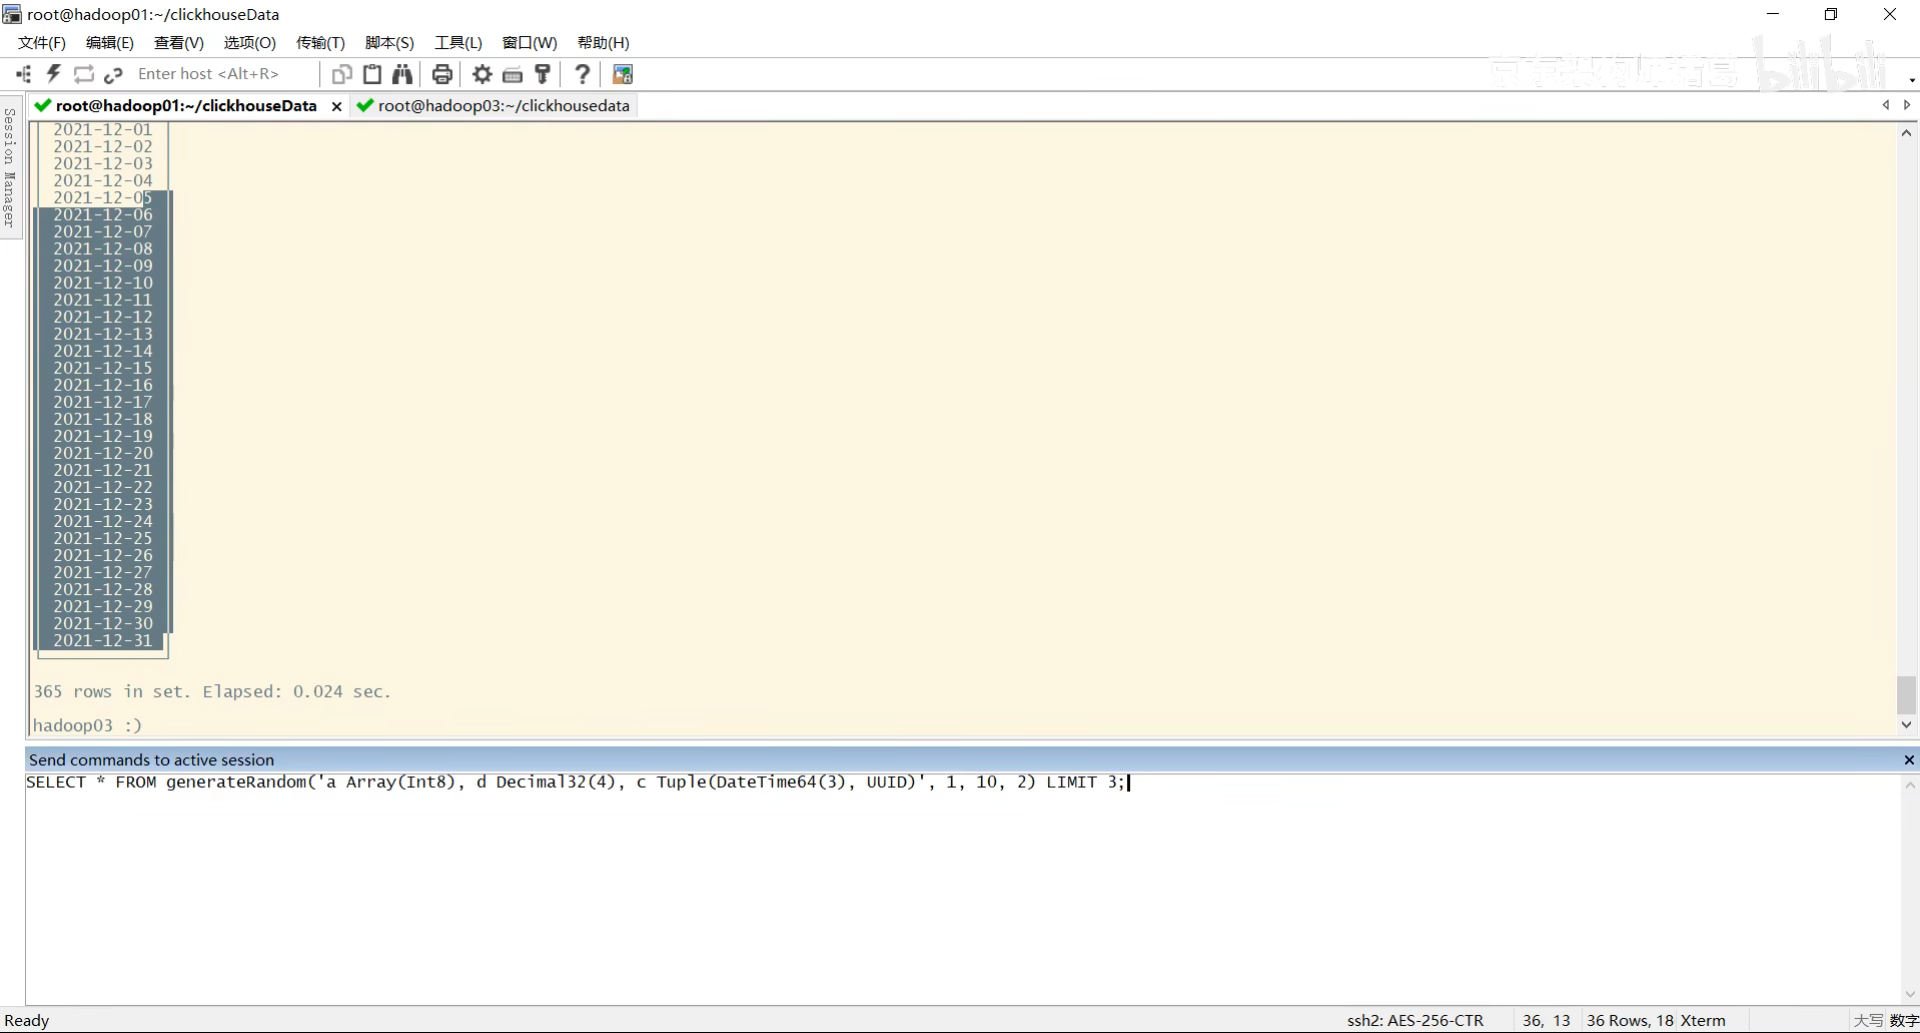The image size is (1920, 1033).
Task: Open Find with the binoculars icon
Action: [x=402, y=74]
